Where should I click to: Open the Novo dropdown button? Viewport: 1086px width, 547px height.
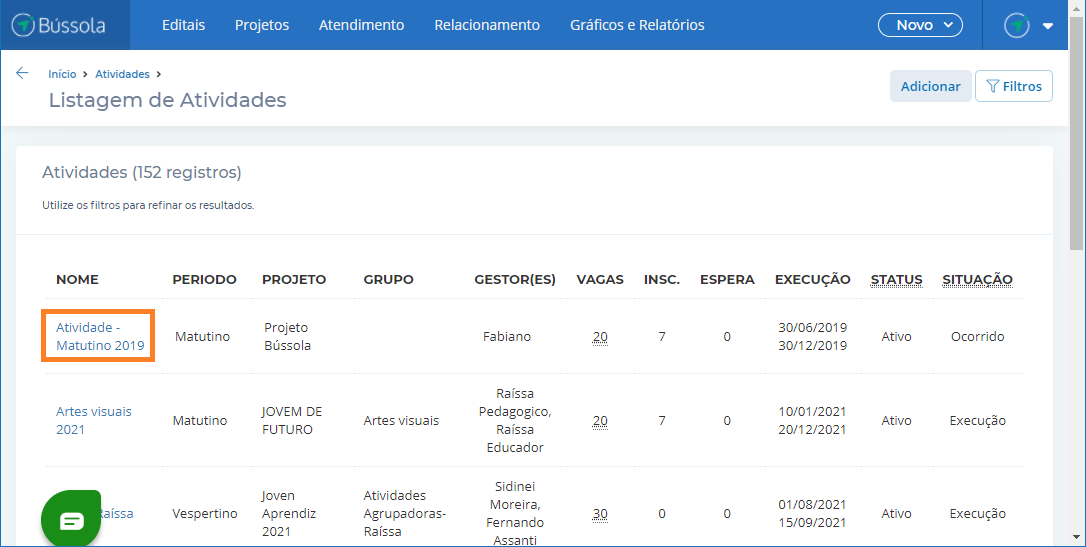click(920, 25)
